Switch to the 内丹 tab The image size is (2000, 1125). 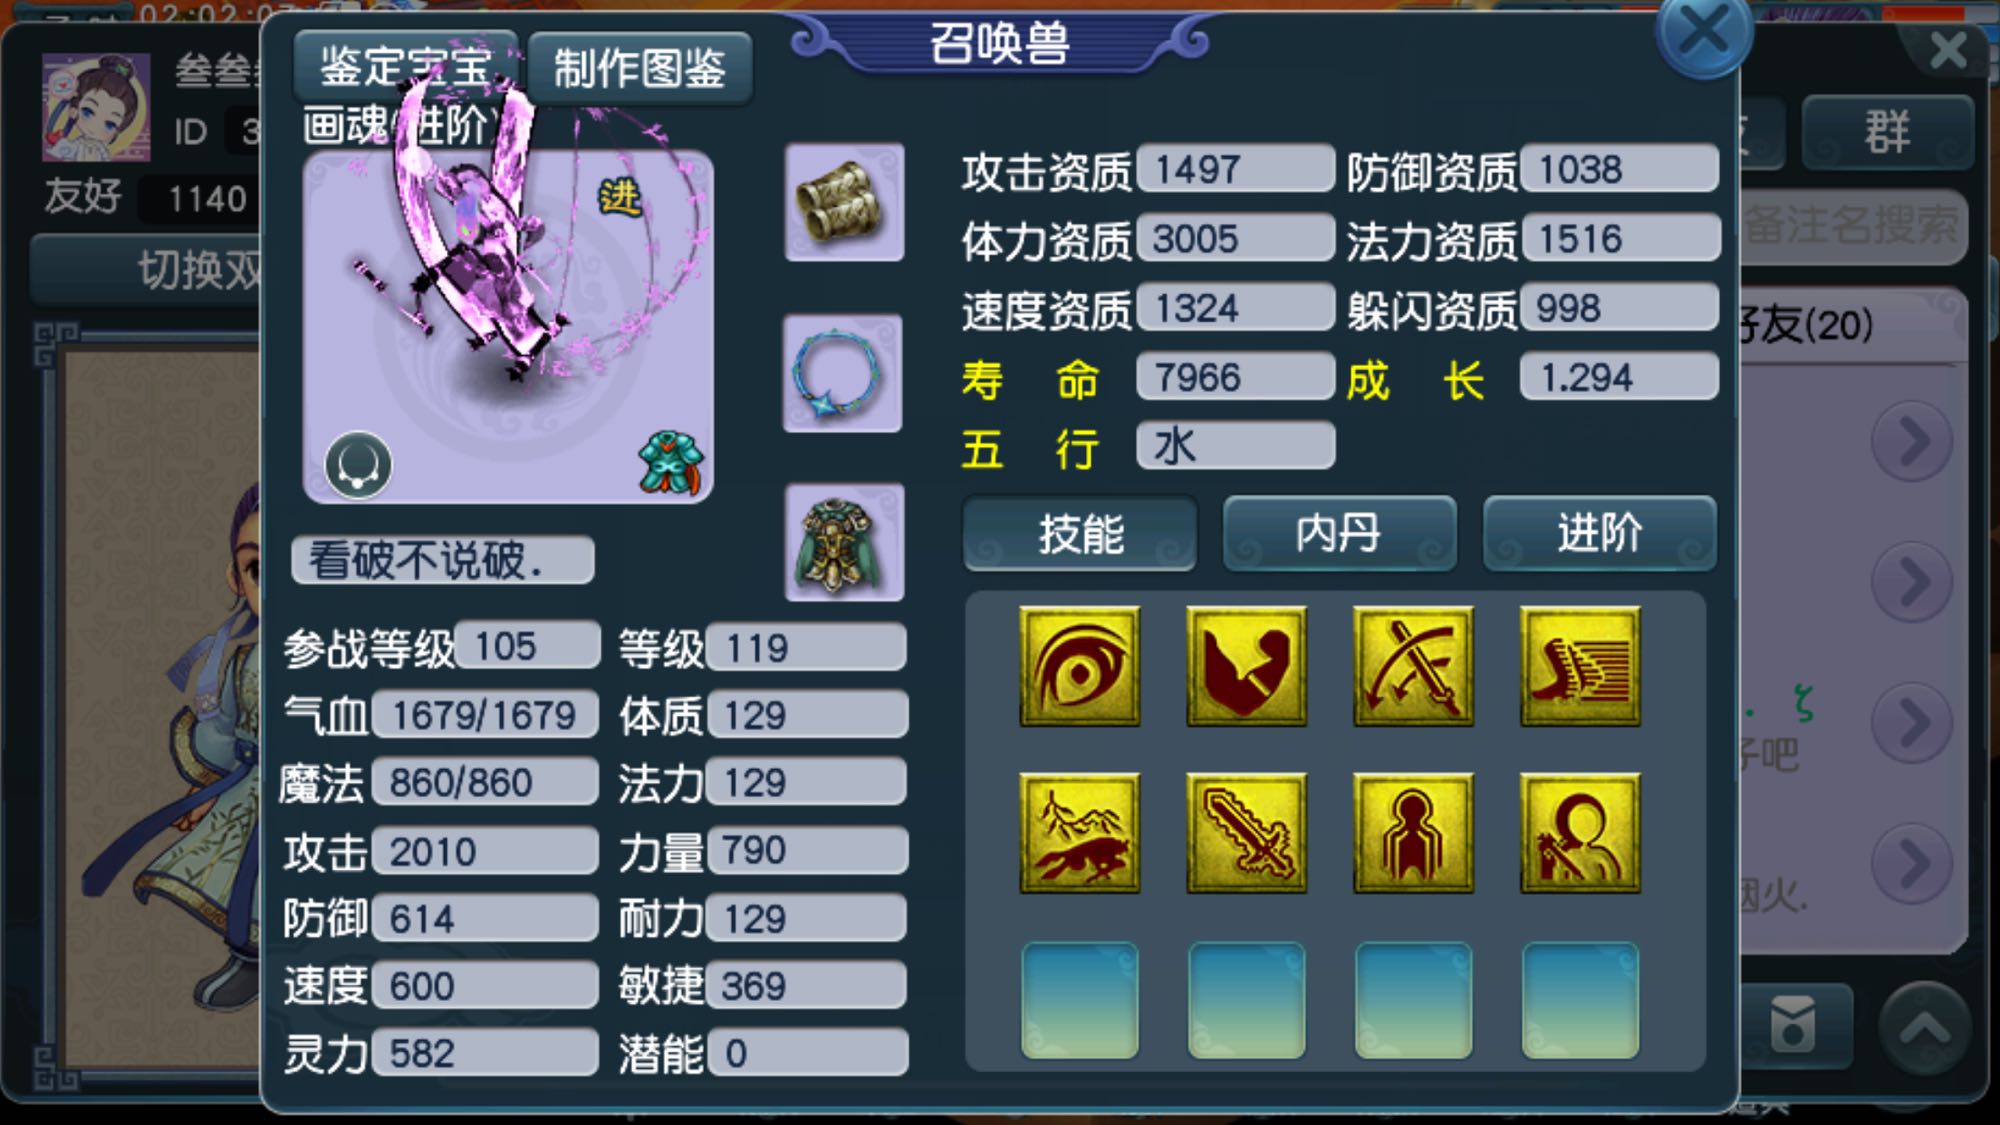click(x=1339, y=533)
